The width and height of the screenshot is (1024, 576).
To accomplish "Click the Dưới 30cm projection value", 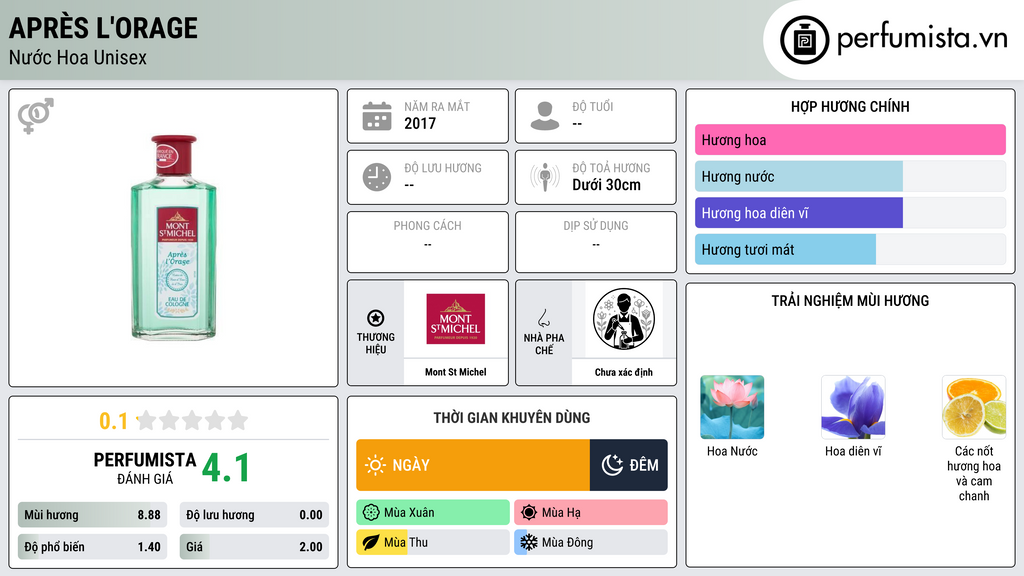I will click(606, 185).
